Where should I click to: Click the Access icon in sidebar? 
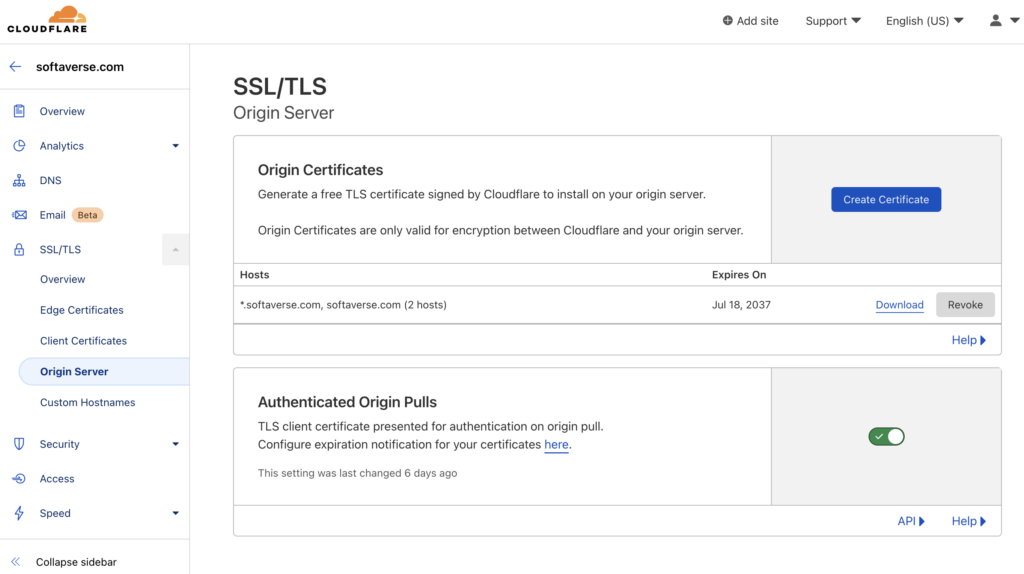point(19,479)
